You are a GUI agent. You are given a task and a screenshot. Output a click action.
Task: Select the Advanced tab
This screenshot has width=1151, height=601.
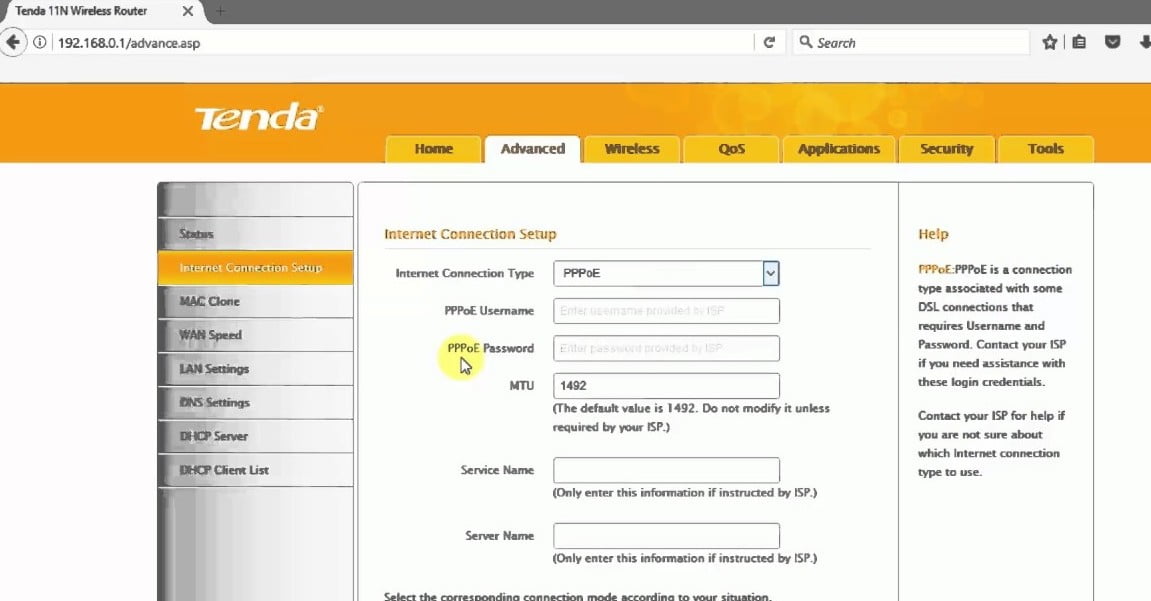click(x=532, y=149)
